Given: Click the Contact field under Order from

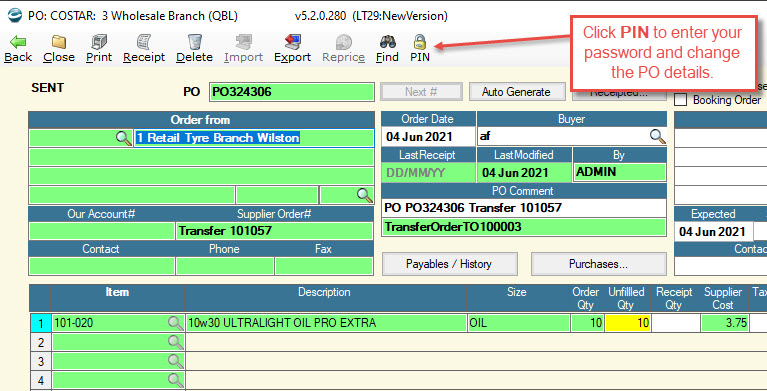Looking at the screenshot, I should click(101, 266).
